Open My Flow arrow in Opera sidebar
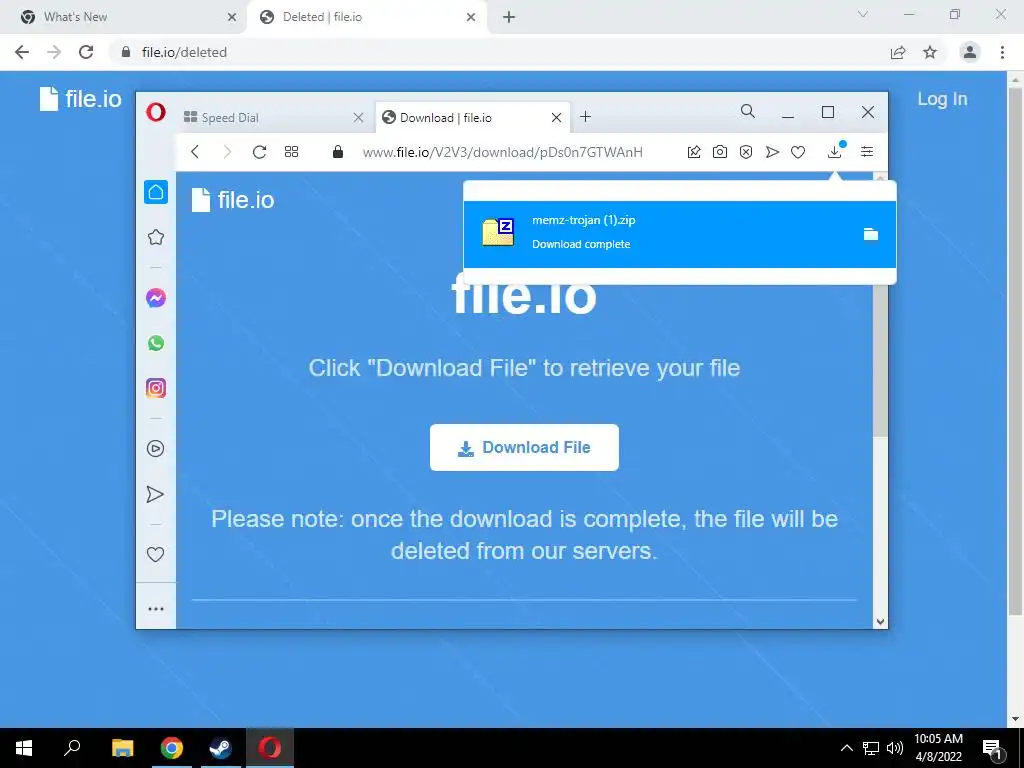The image size is (1024, 768). click(155, 494)
